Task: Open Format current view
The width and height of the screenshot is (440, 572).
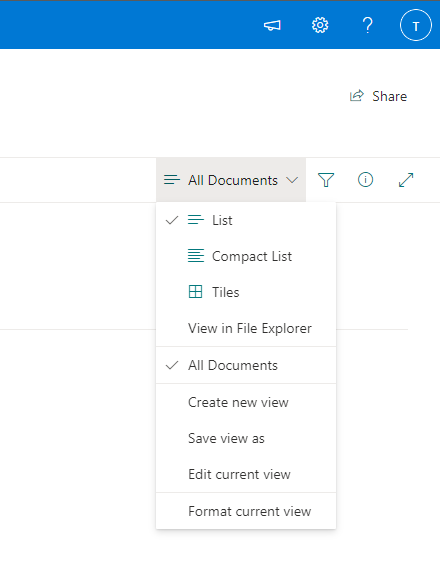Action: pos(246,511)
